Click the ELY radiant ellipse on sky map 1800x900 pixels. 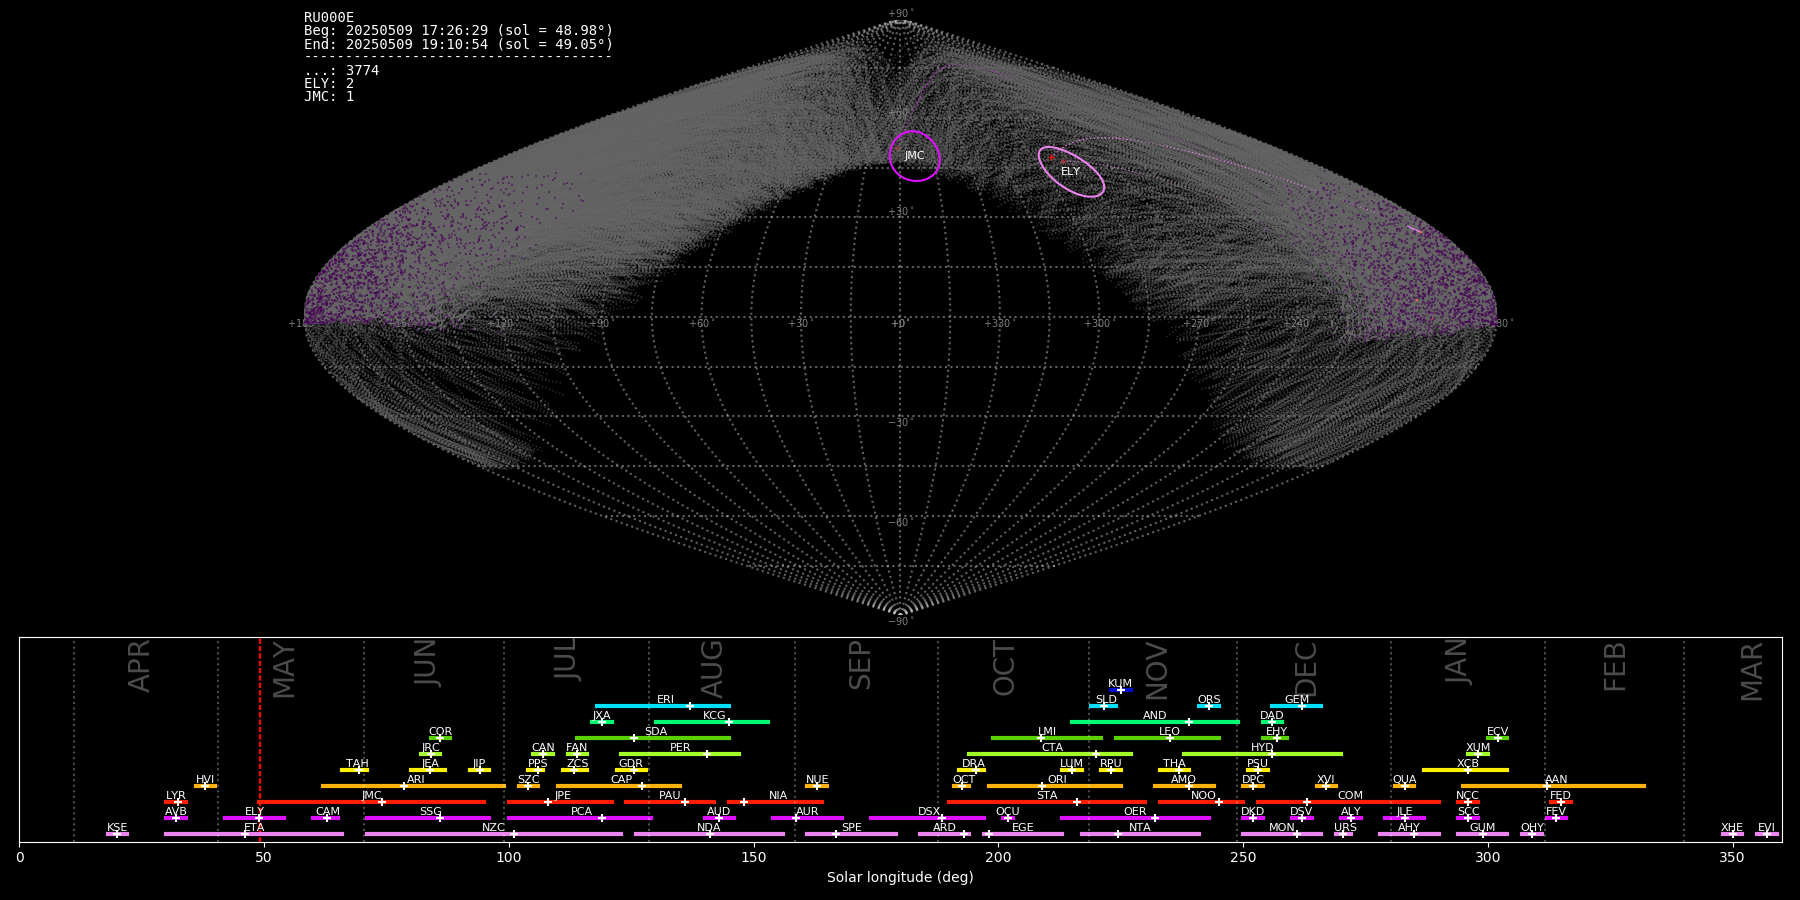[1071, 172]
